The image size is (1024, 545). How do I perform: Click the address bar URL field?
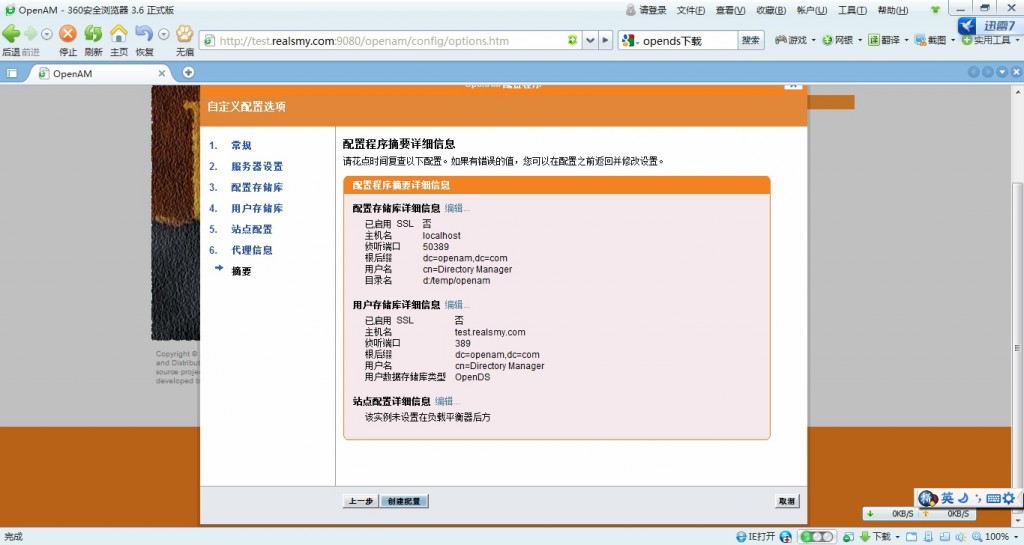[x=391, y=40]
